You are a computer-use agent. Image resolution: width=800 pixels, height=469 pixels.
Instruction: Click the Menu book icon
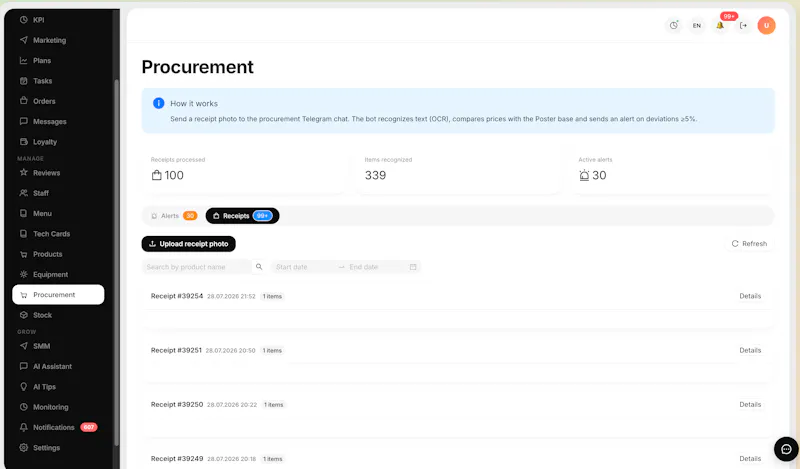pos(23,213)
